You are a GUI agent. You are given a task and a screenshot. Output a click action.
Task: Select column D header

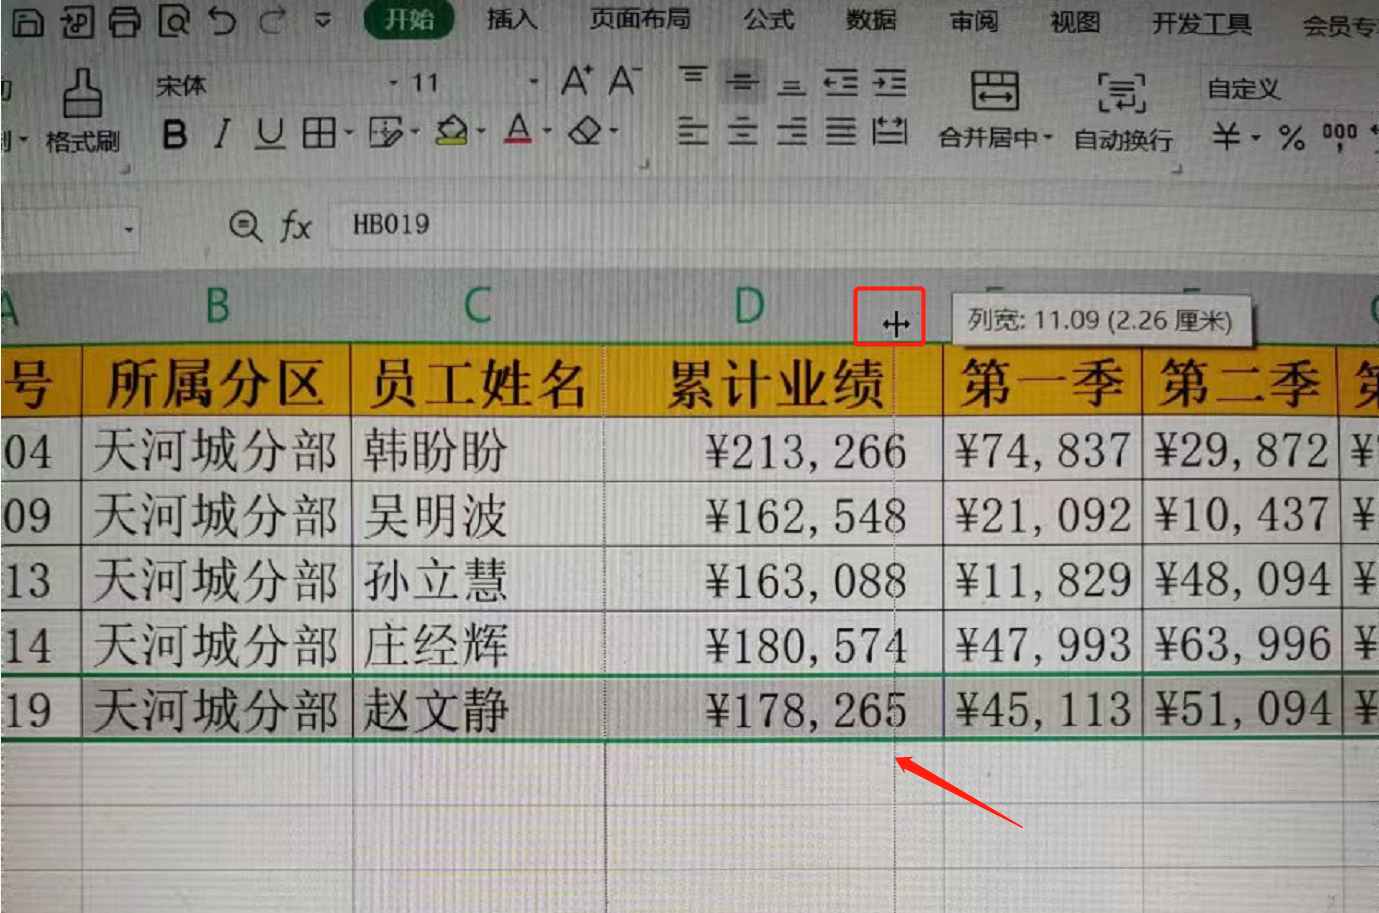pyautogui.click(x=749, y=306)
